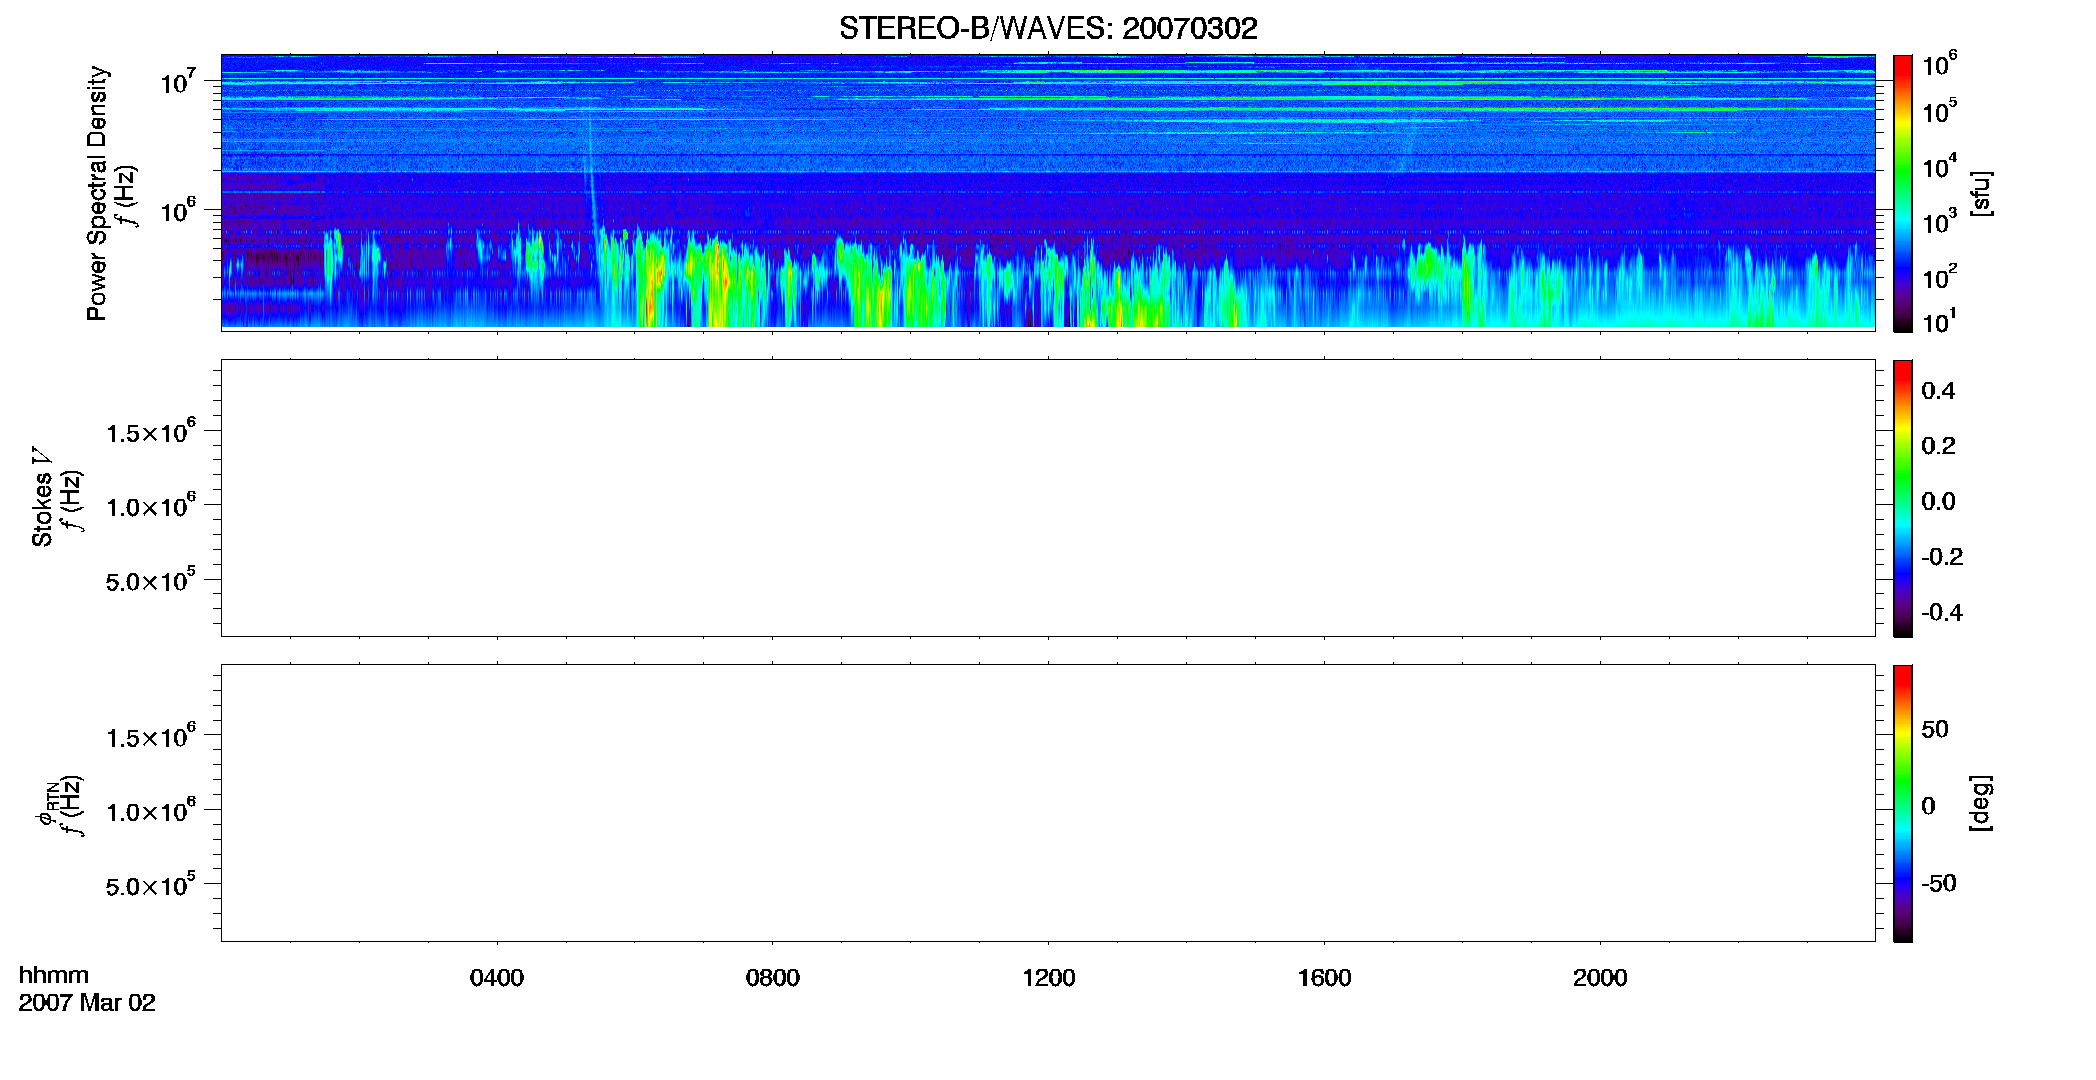Click the 5.0×10^5 tick in phi panel
Image resolution: width=2096 pixels, height=1080 pixels.
[150, 886]
